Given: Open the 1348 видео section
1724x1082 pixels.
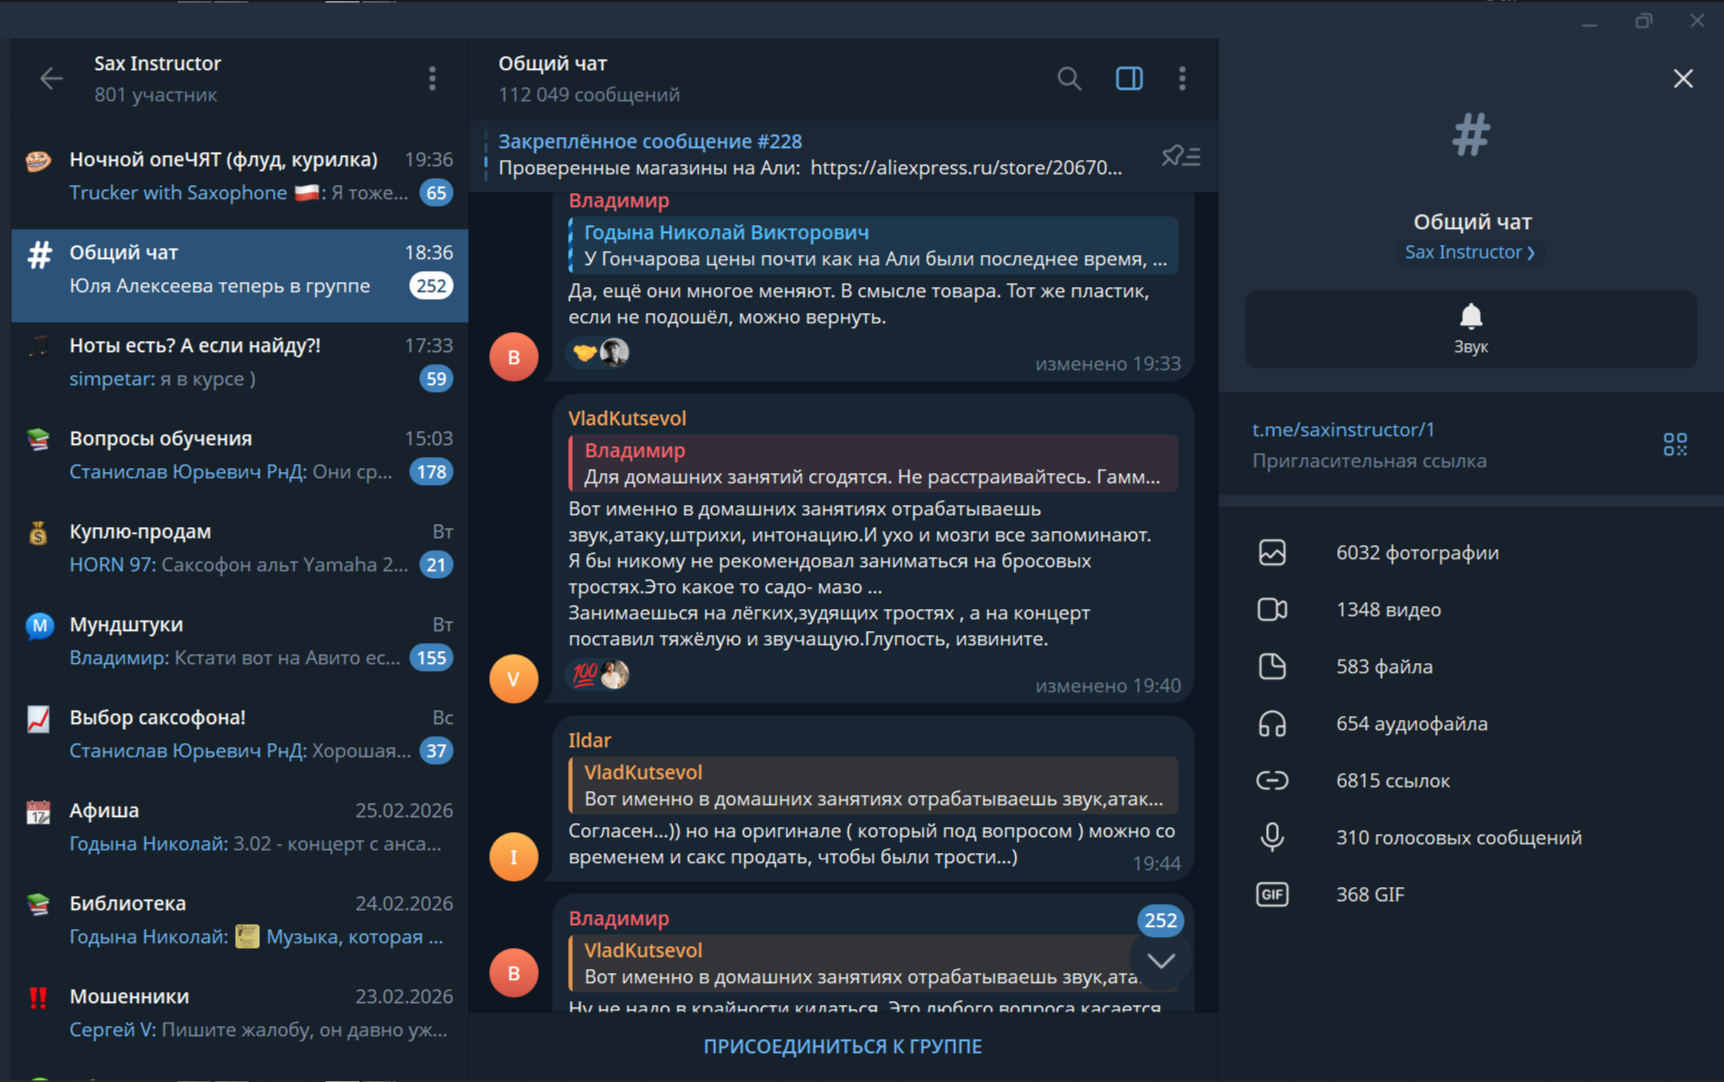Looking at the screenshot, I should tap(1388, 610).
